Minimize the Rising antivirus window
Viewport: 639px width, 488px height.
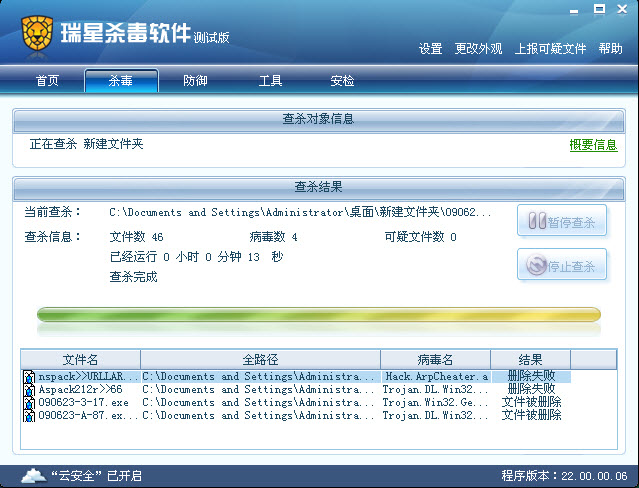point(574,11)
